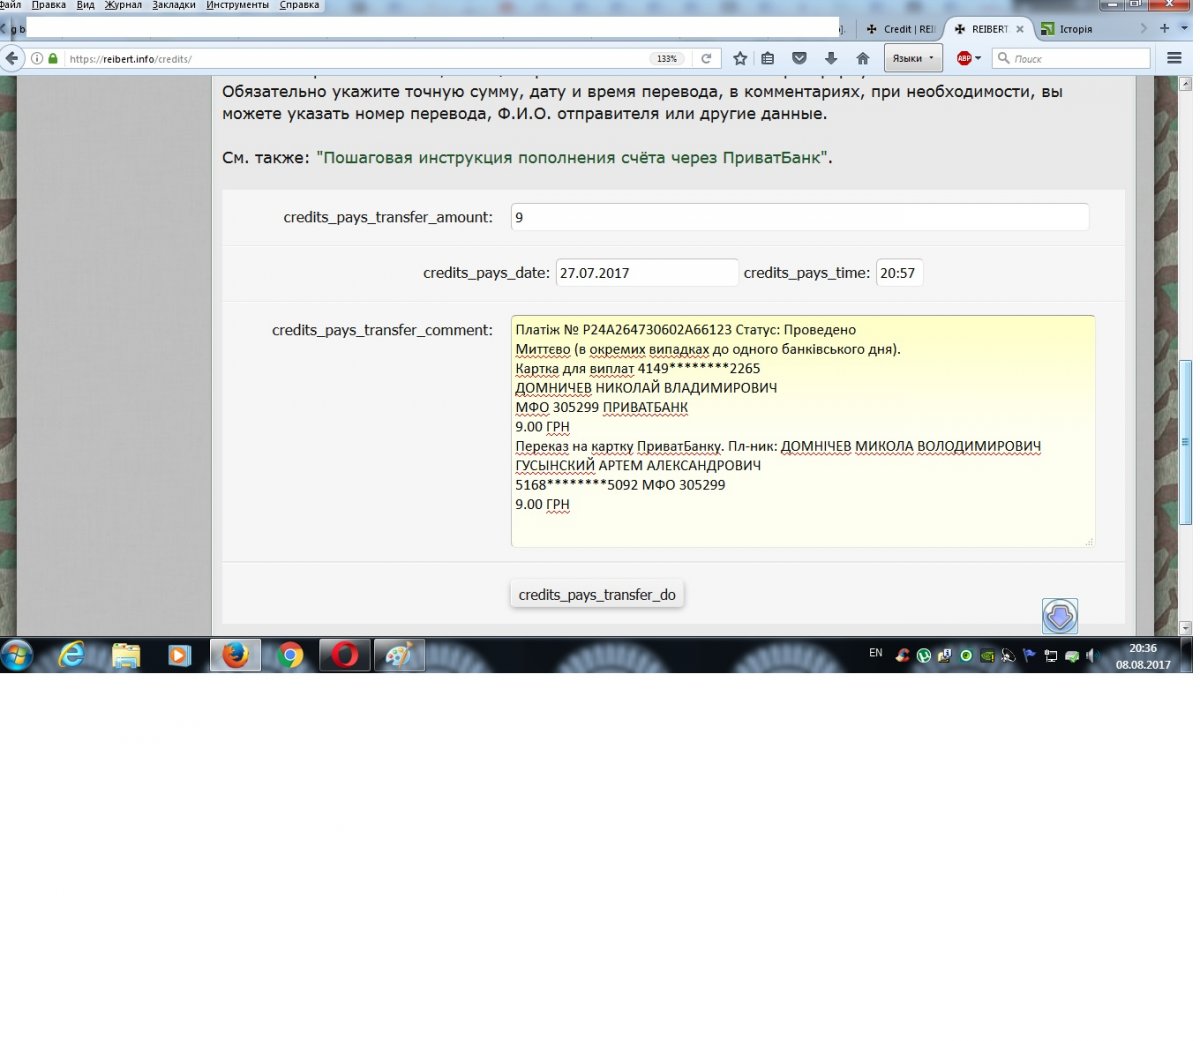Open the Инструменты menu
The height and width of the screenshot is (1041, 1200).
click(238, 5)
